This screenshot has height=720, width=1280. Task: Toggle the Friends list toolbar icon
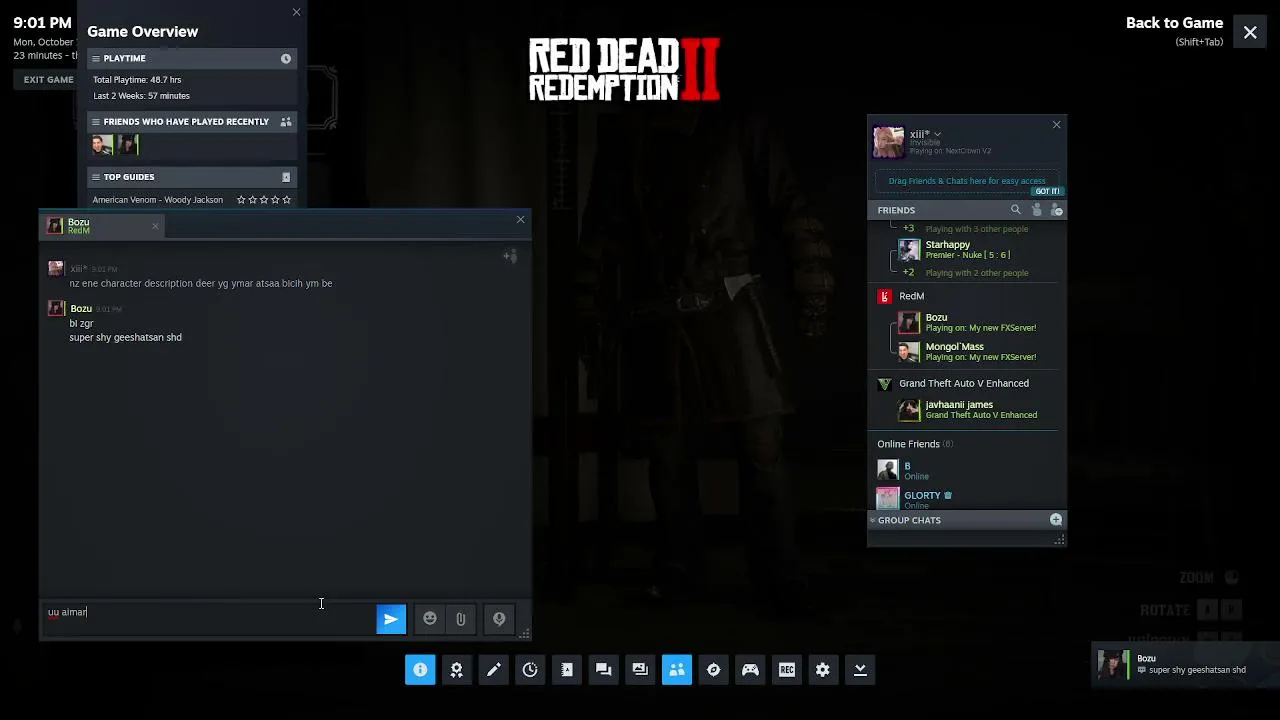677,670
